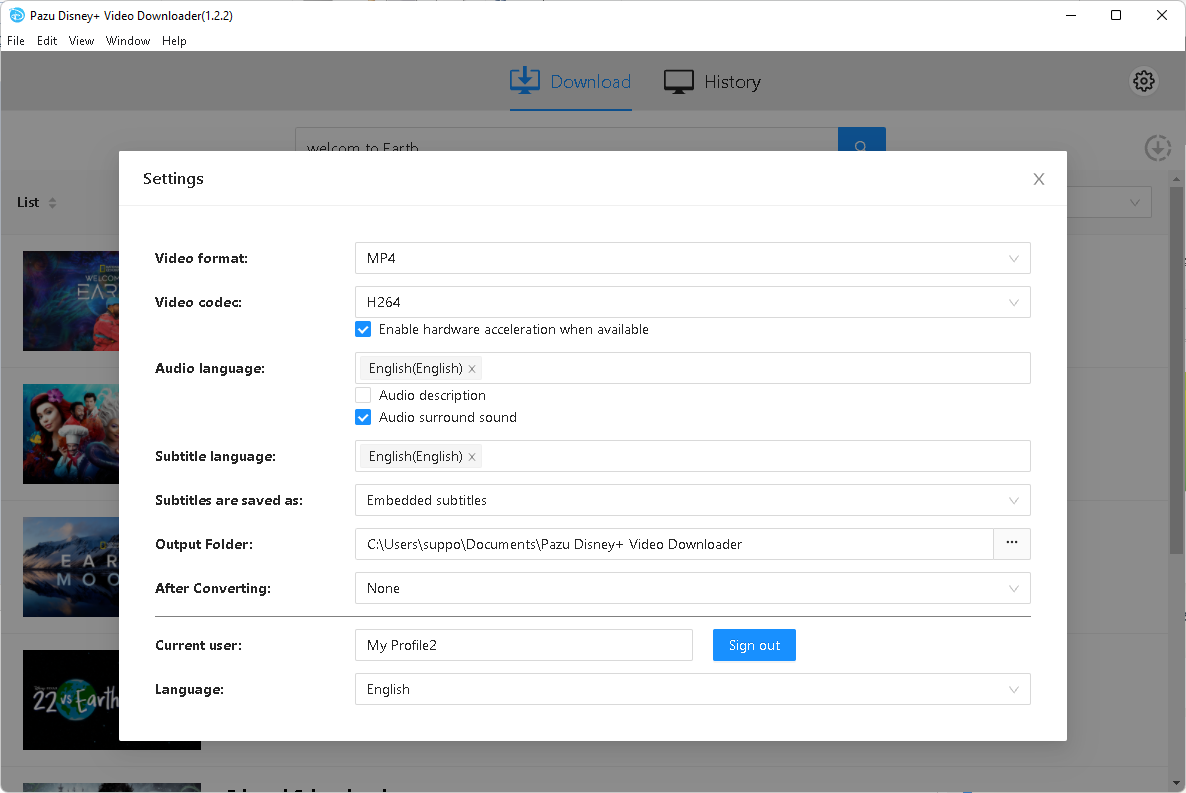Toggle Enable hardware acceleration checkbox
The width and height of the screenshot is (1186, 793).
point(363,329)
